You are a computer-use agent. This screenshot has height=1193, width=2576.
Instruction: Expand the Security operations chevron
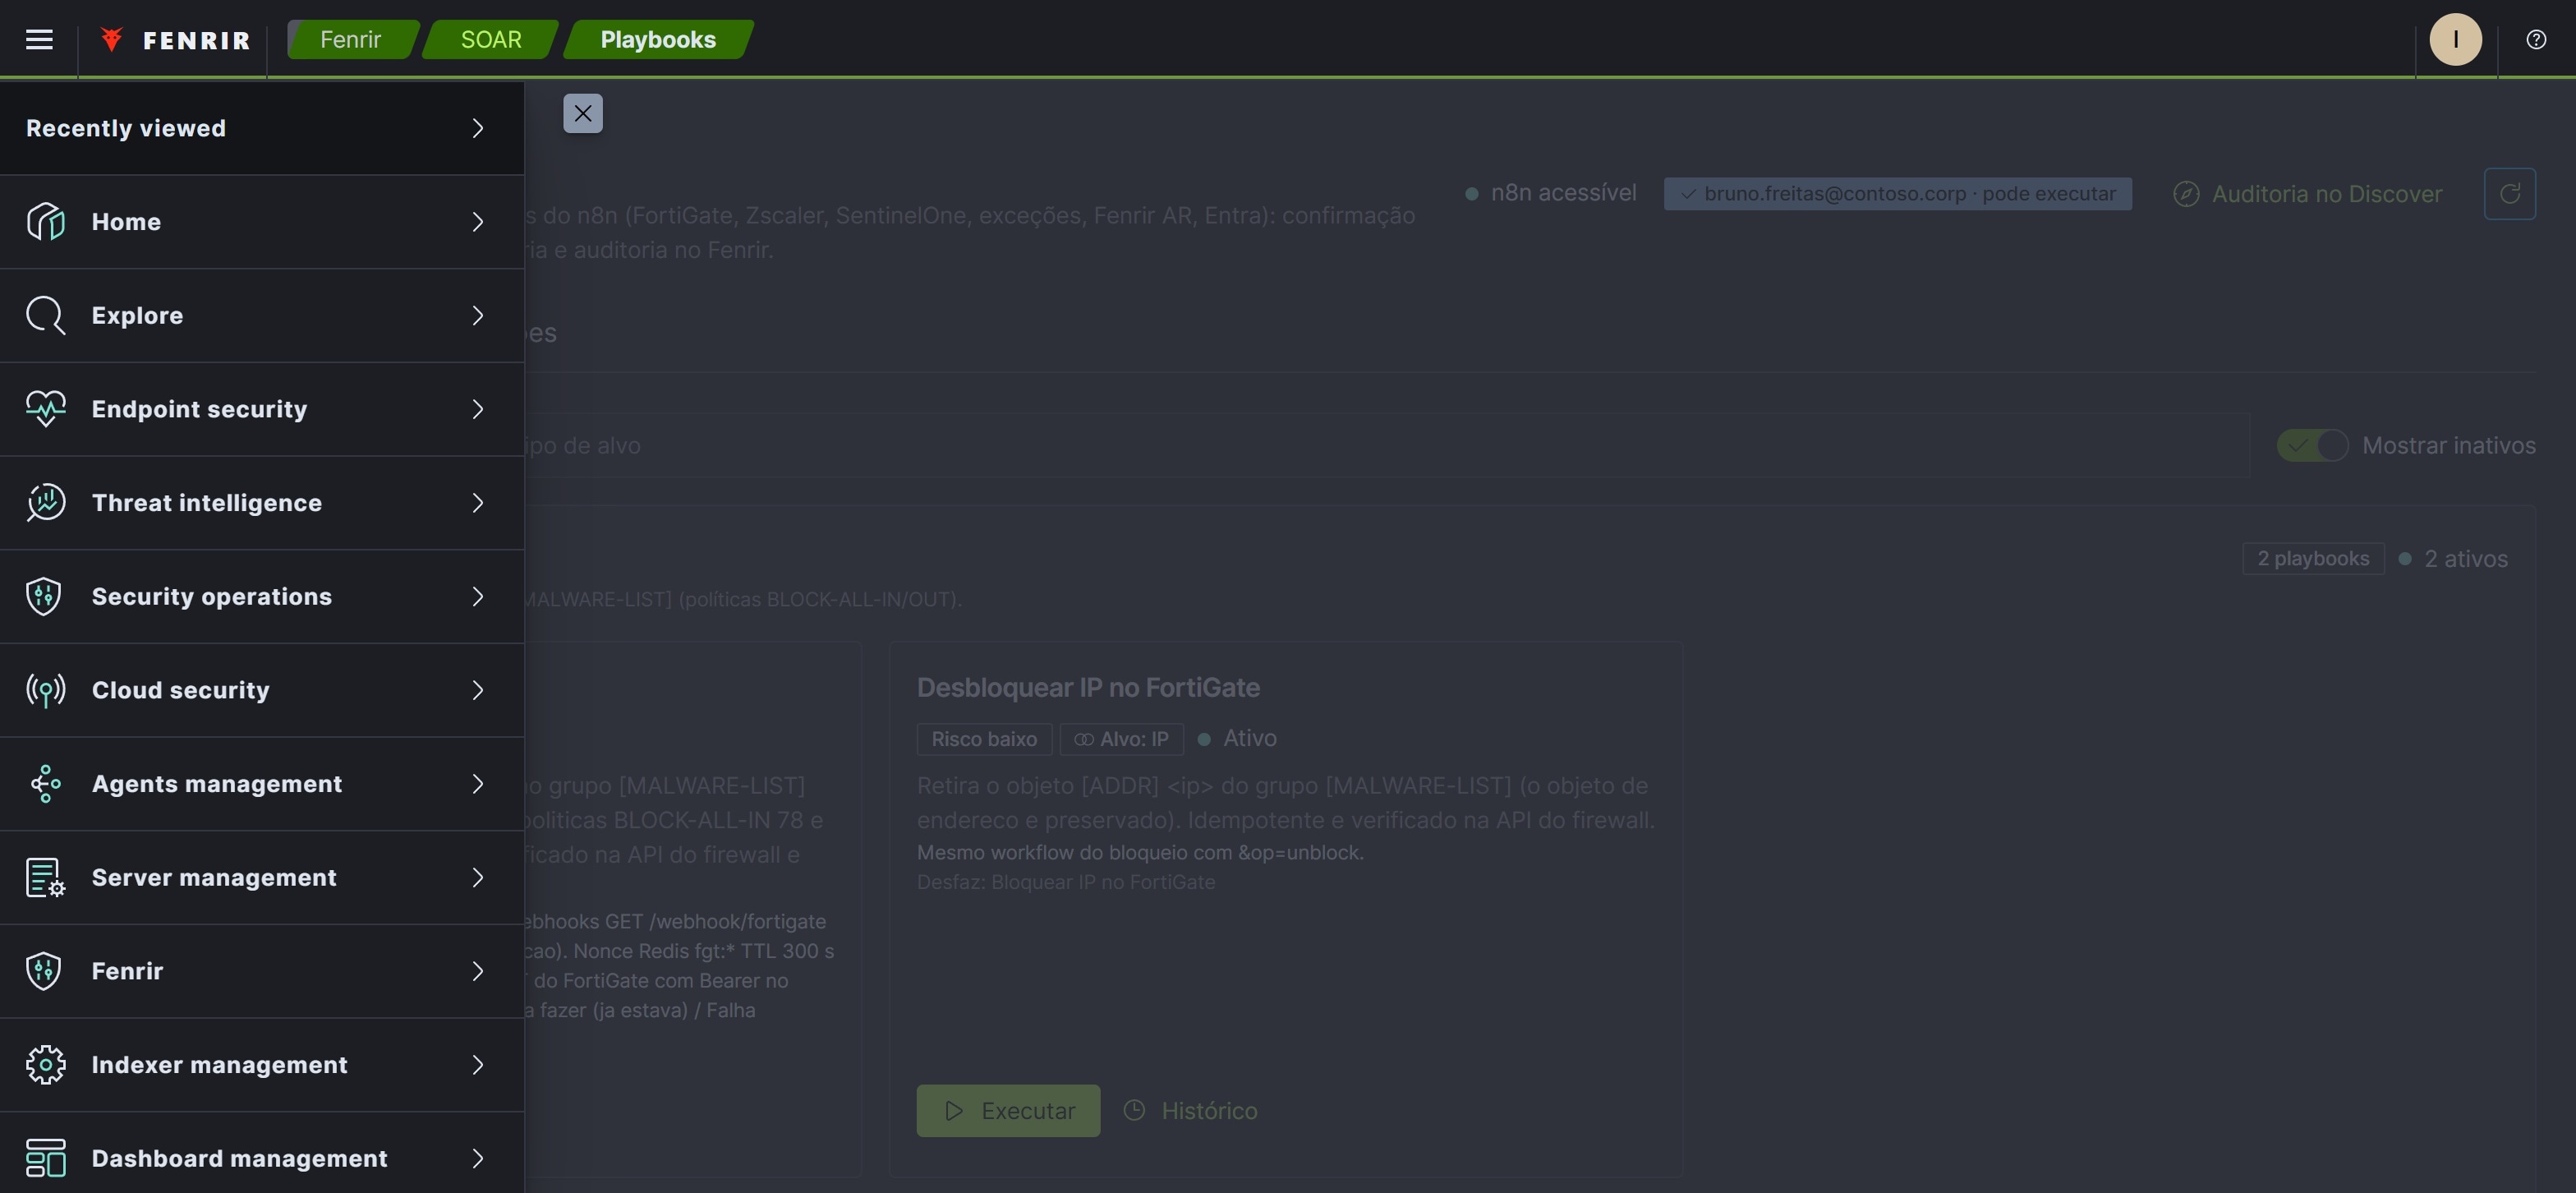coord(478,596)
